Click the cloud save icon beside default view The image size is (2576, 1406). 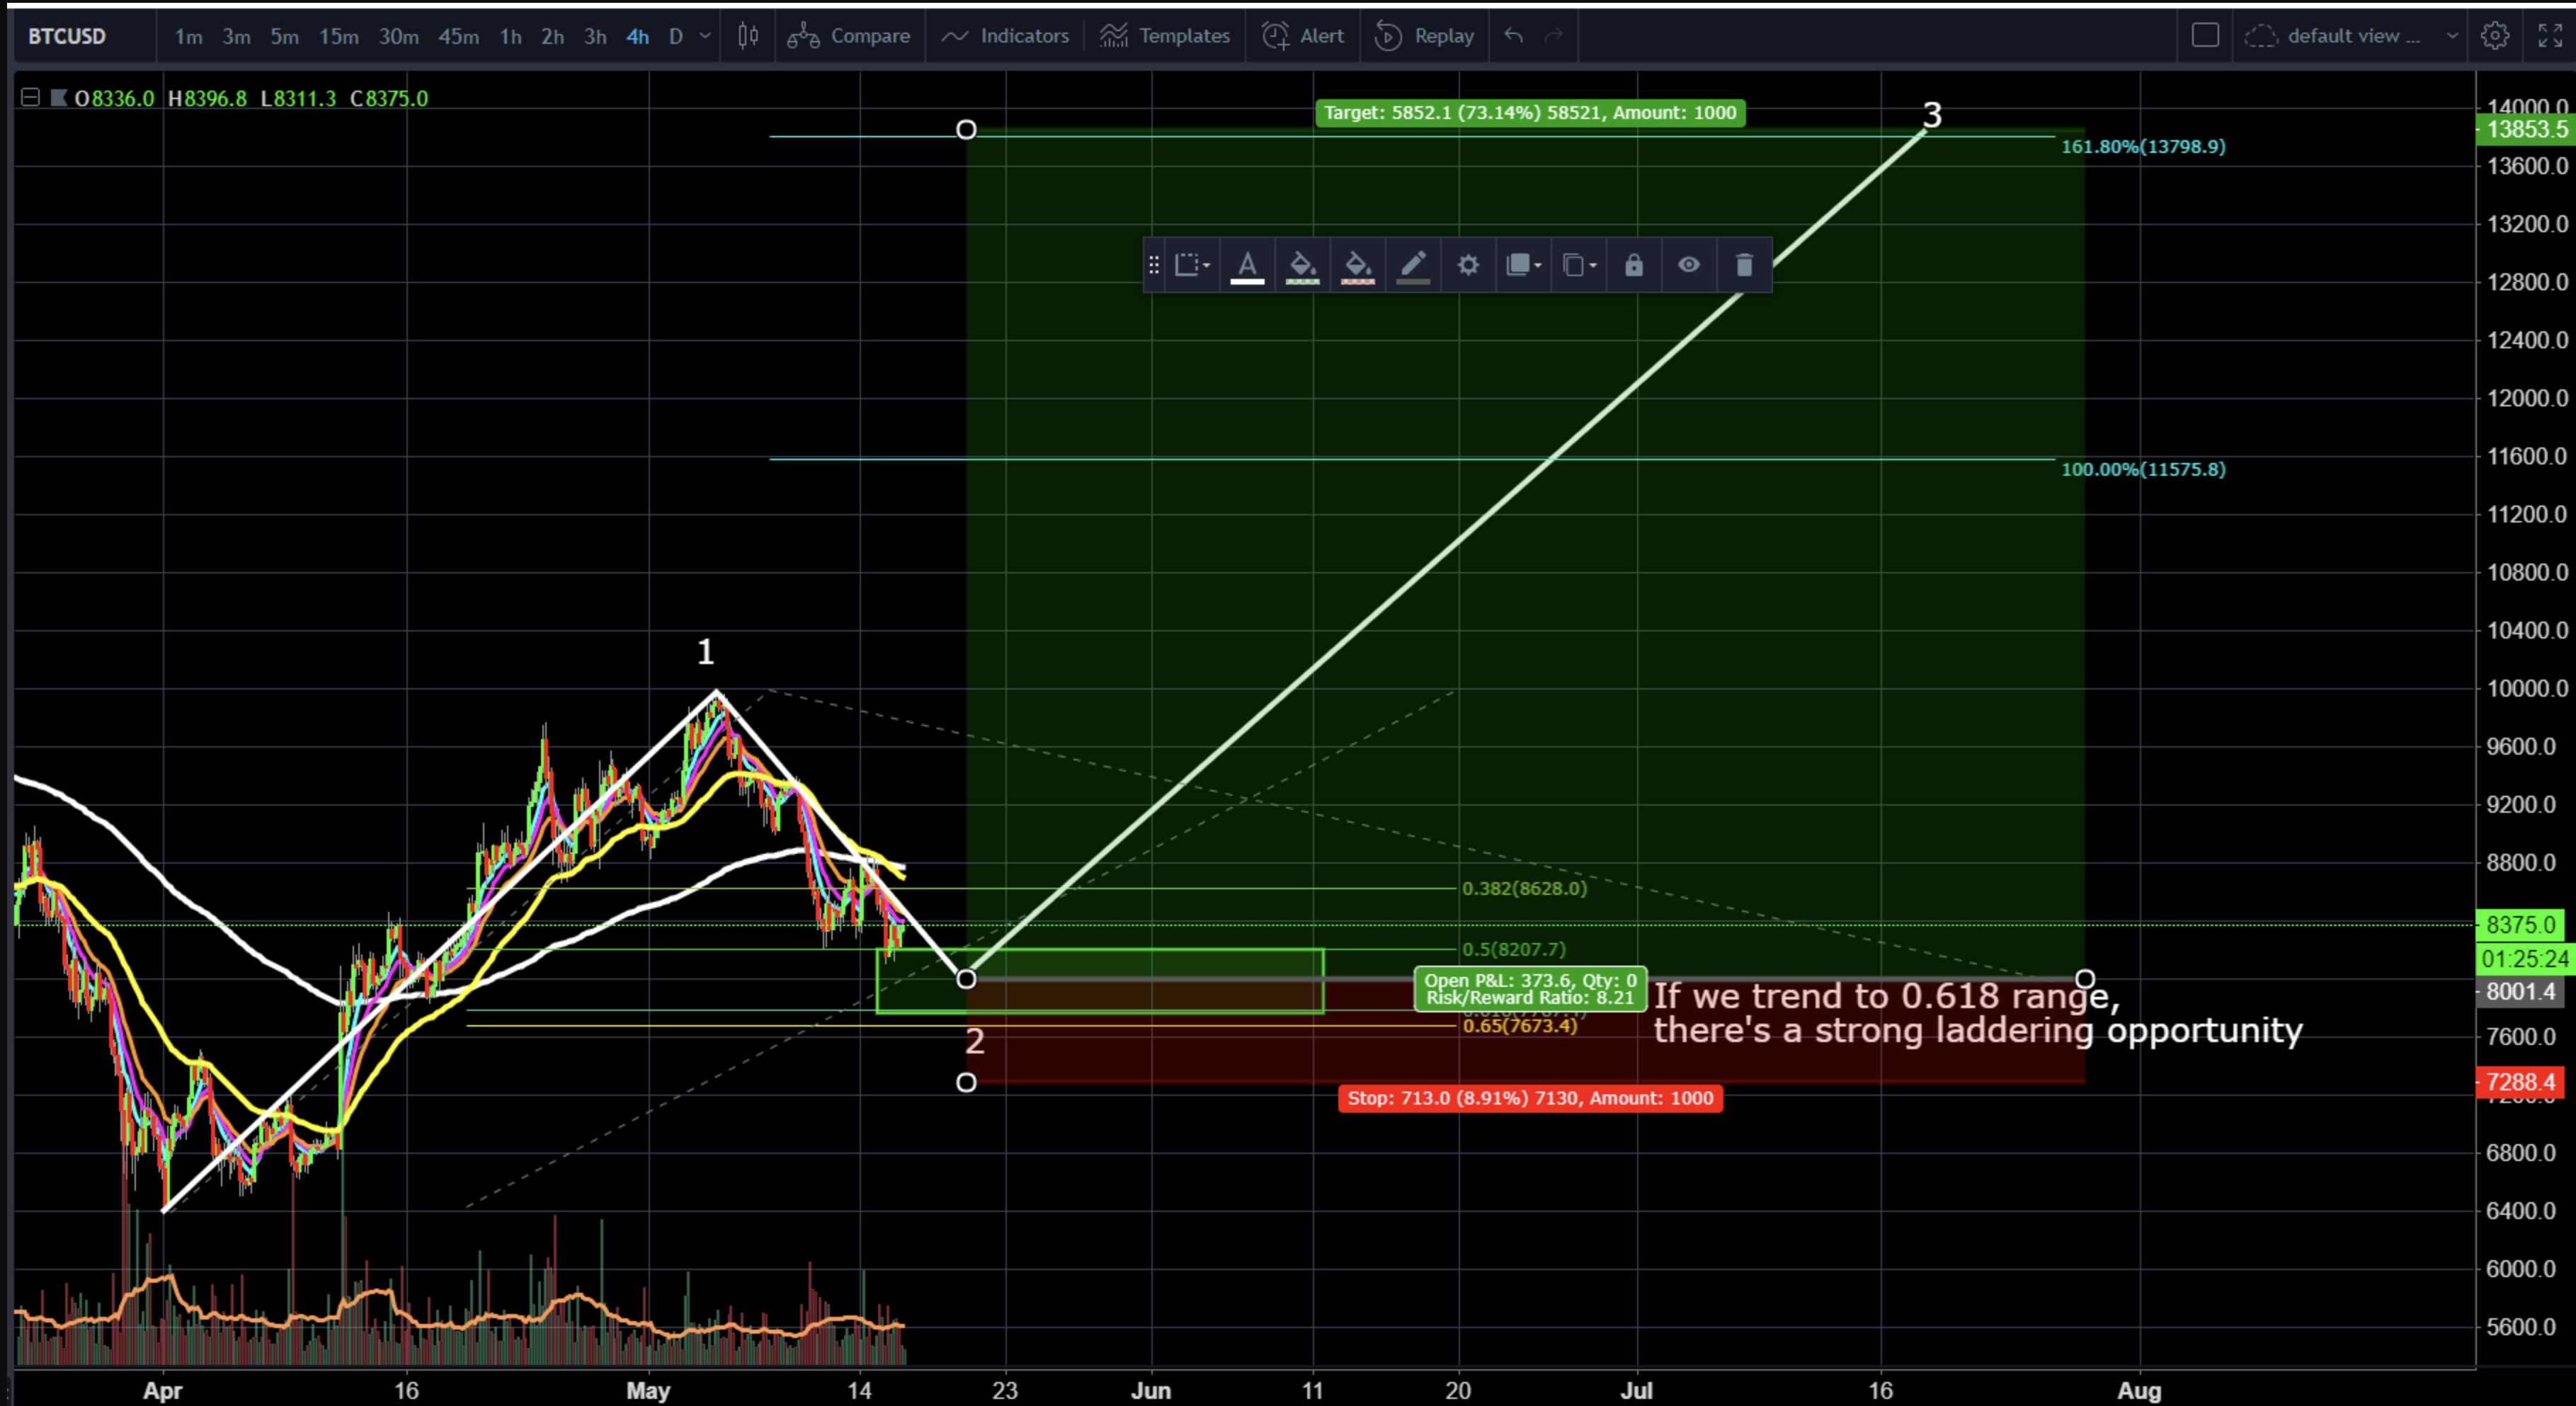click(2261, 36)
